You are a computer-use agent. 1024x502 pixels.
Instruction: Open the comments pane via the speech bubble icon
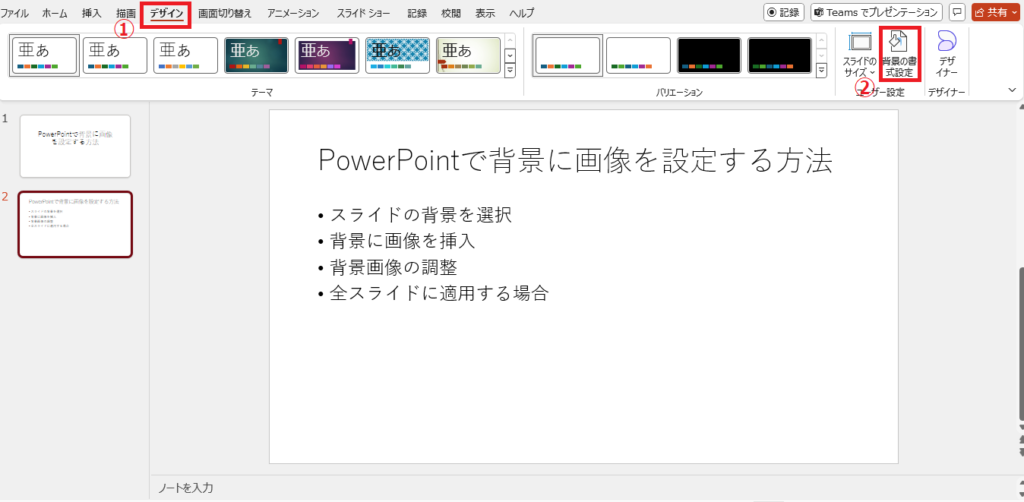click(x=957, y=12)
